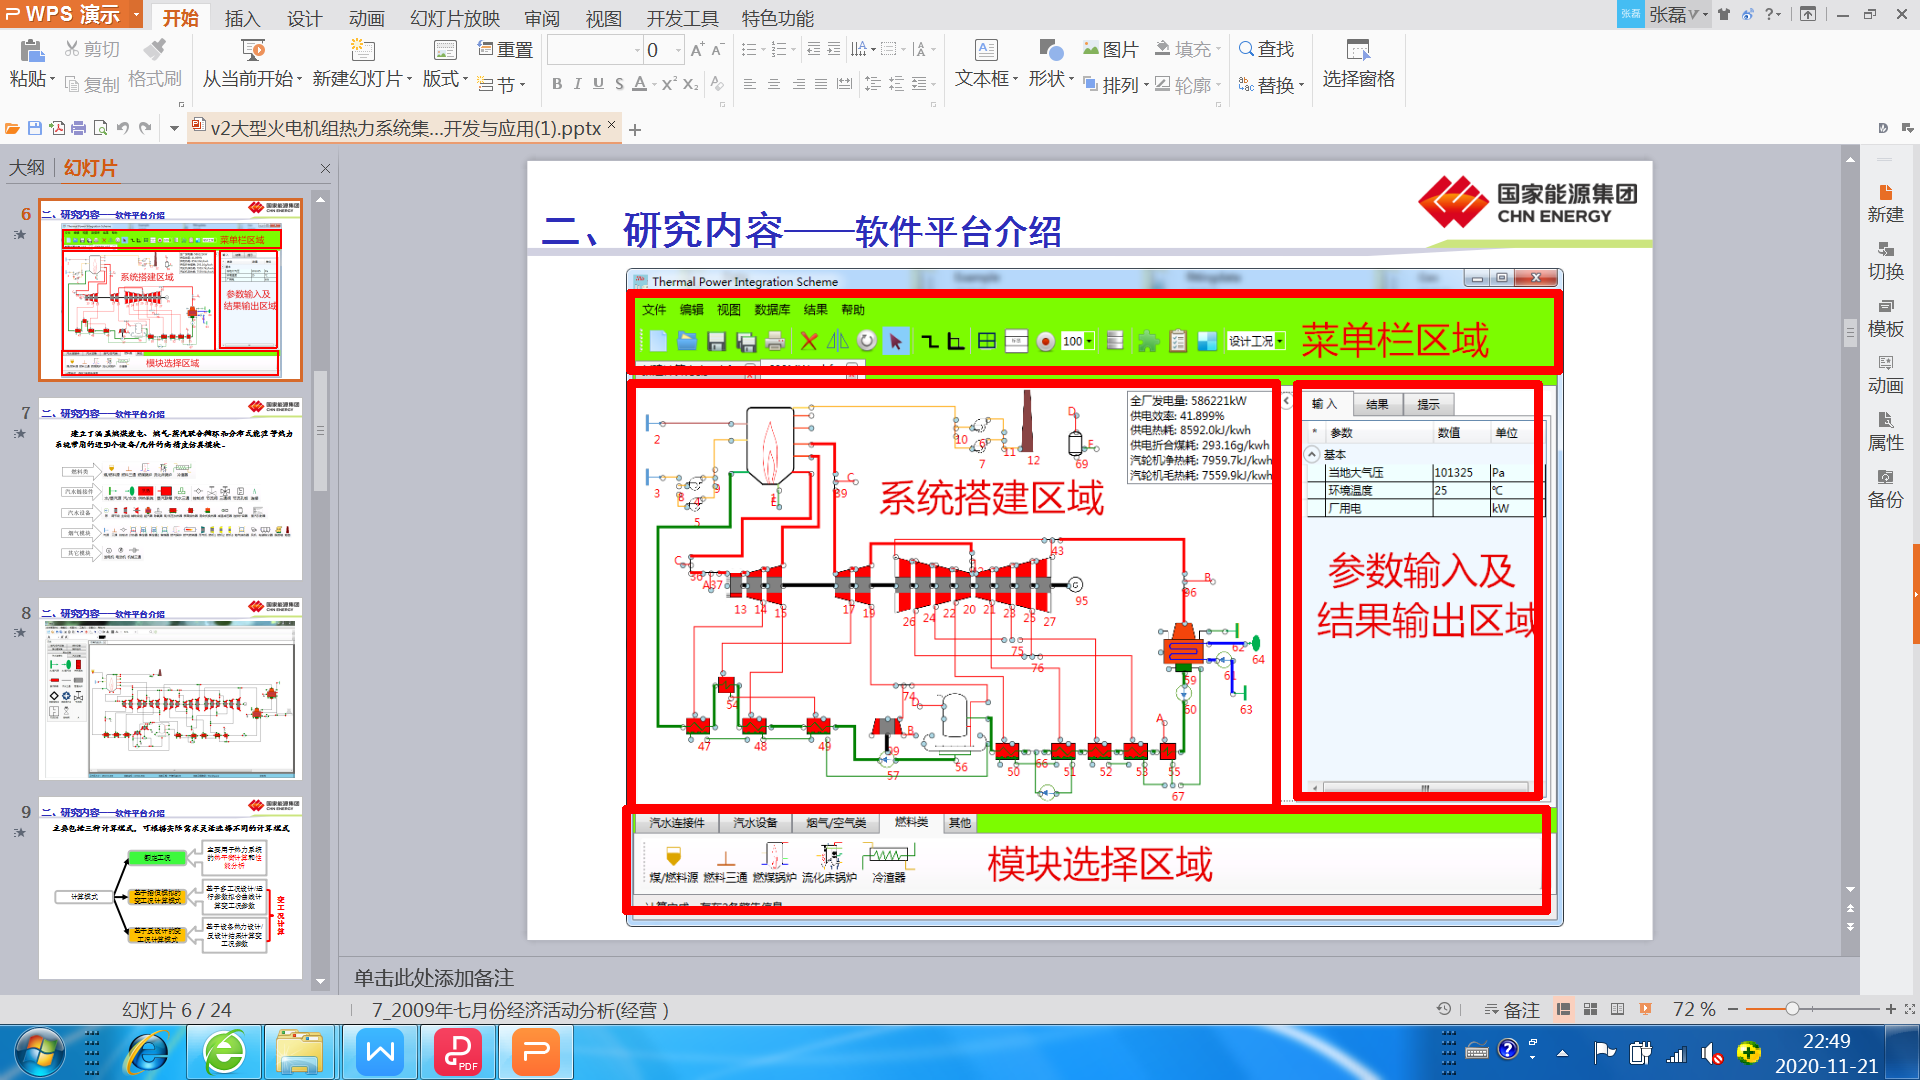Click the Open folder icon in quick access bar
The image size is (1920, 1080).
(x=12, y=128)
